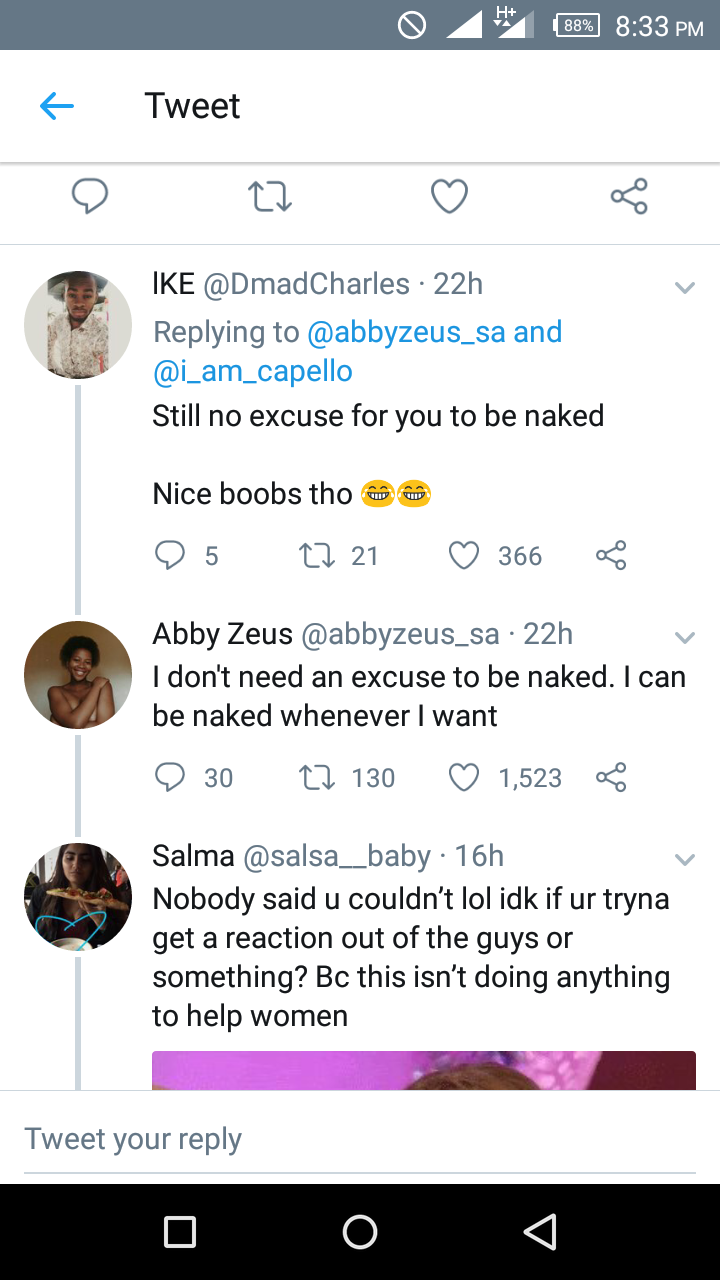720x1280 pixels.
Task: Share the main tweet at top
Action: (x=629, y=196)
